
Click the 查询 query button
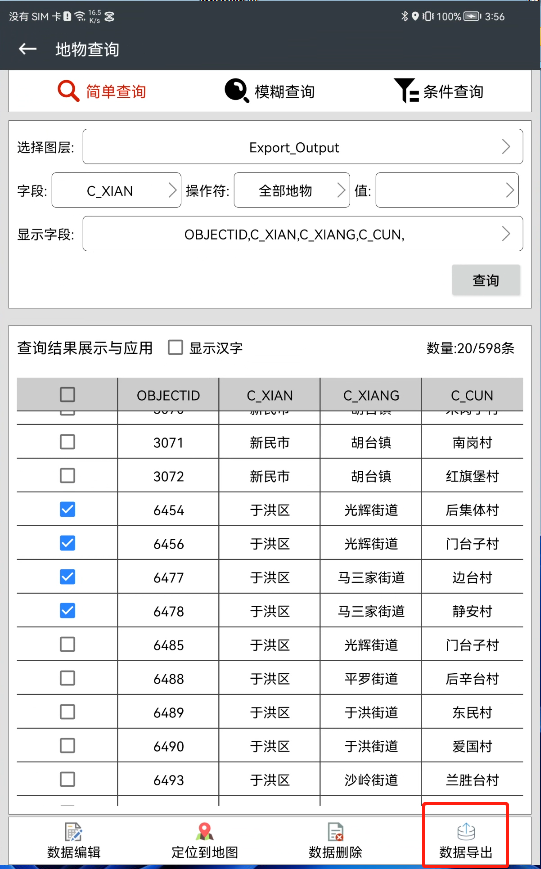point(486,280)
